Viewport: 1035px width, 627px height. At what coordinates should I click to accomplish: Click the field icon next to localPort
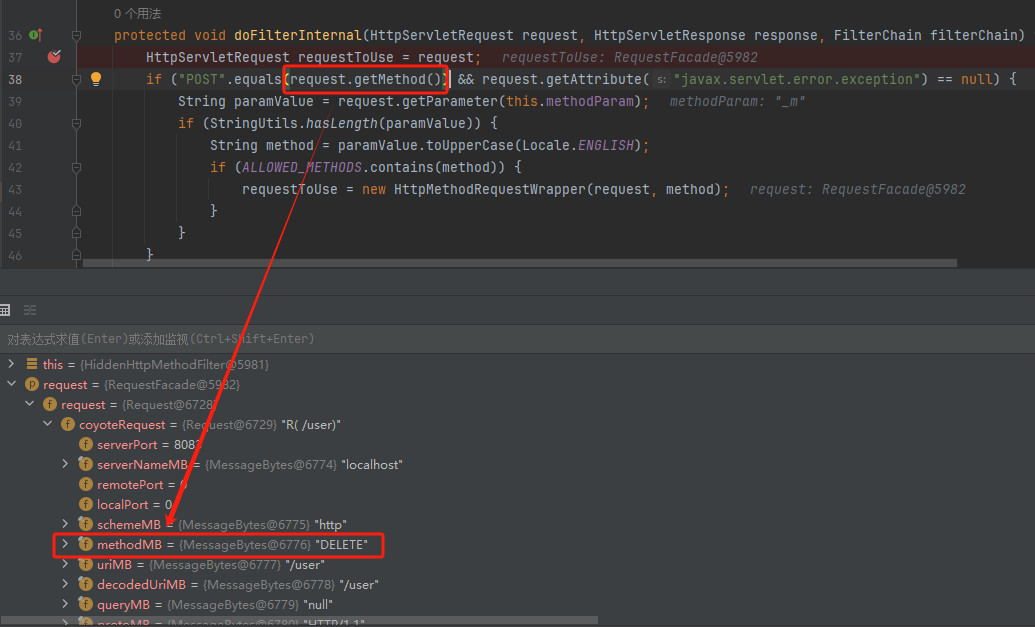tap(86, 504)
